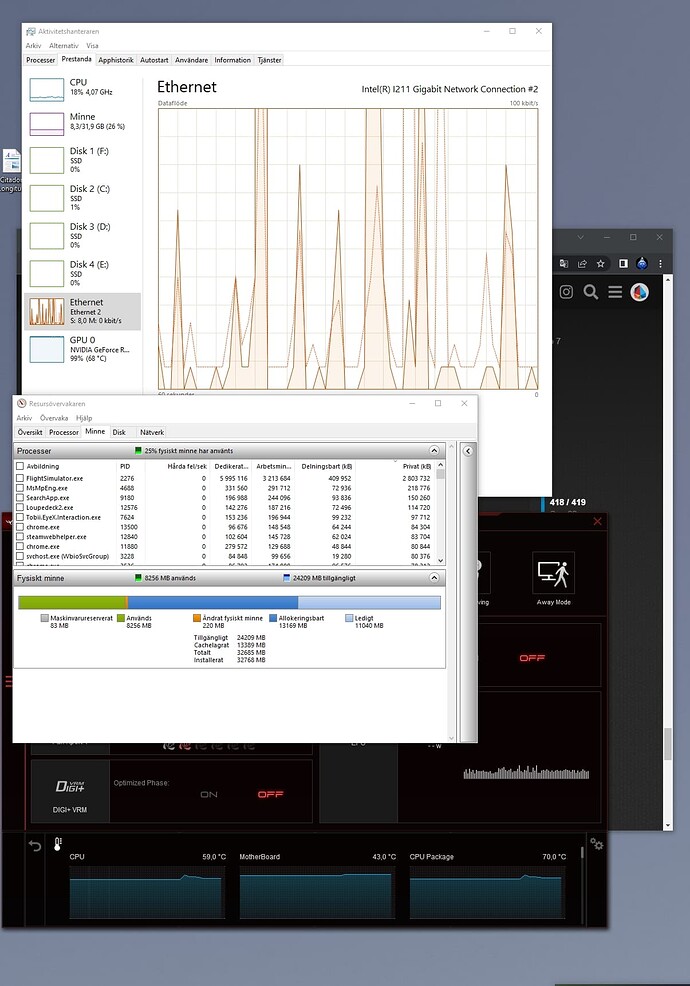690x986 pixels.
Task: Check the svchost.exe (WbioSvcGroup) checkbox
Action: (x=20, y=557)
